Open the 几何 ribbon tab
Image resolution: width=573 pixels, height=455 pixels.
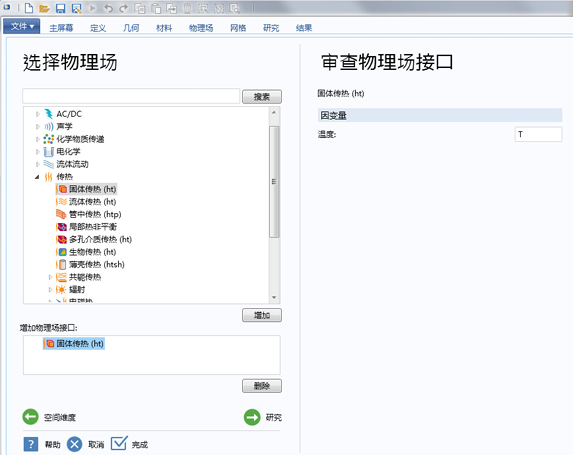(131, 28)
